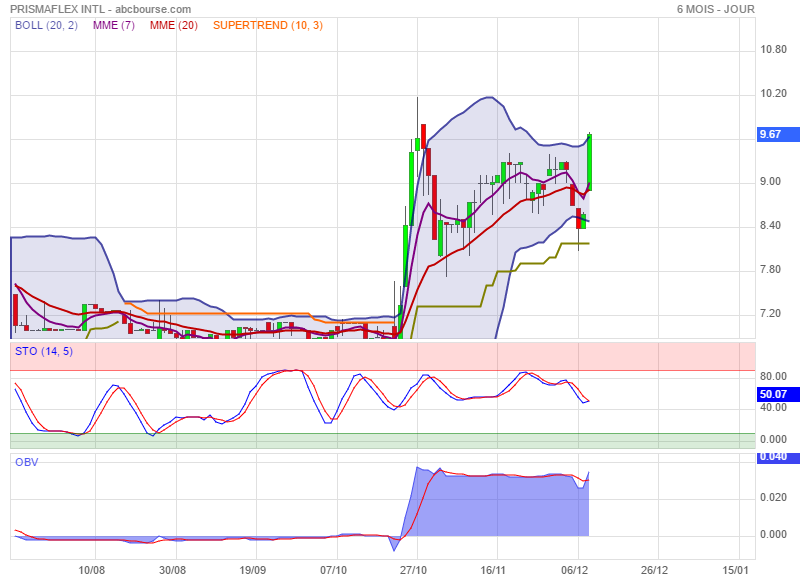Click the 7.20 price axis label
This screenshot has width=800, height=580.
[x=770, y=313]
